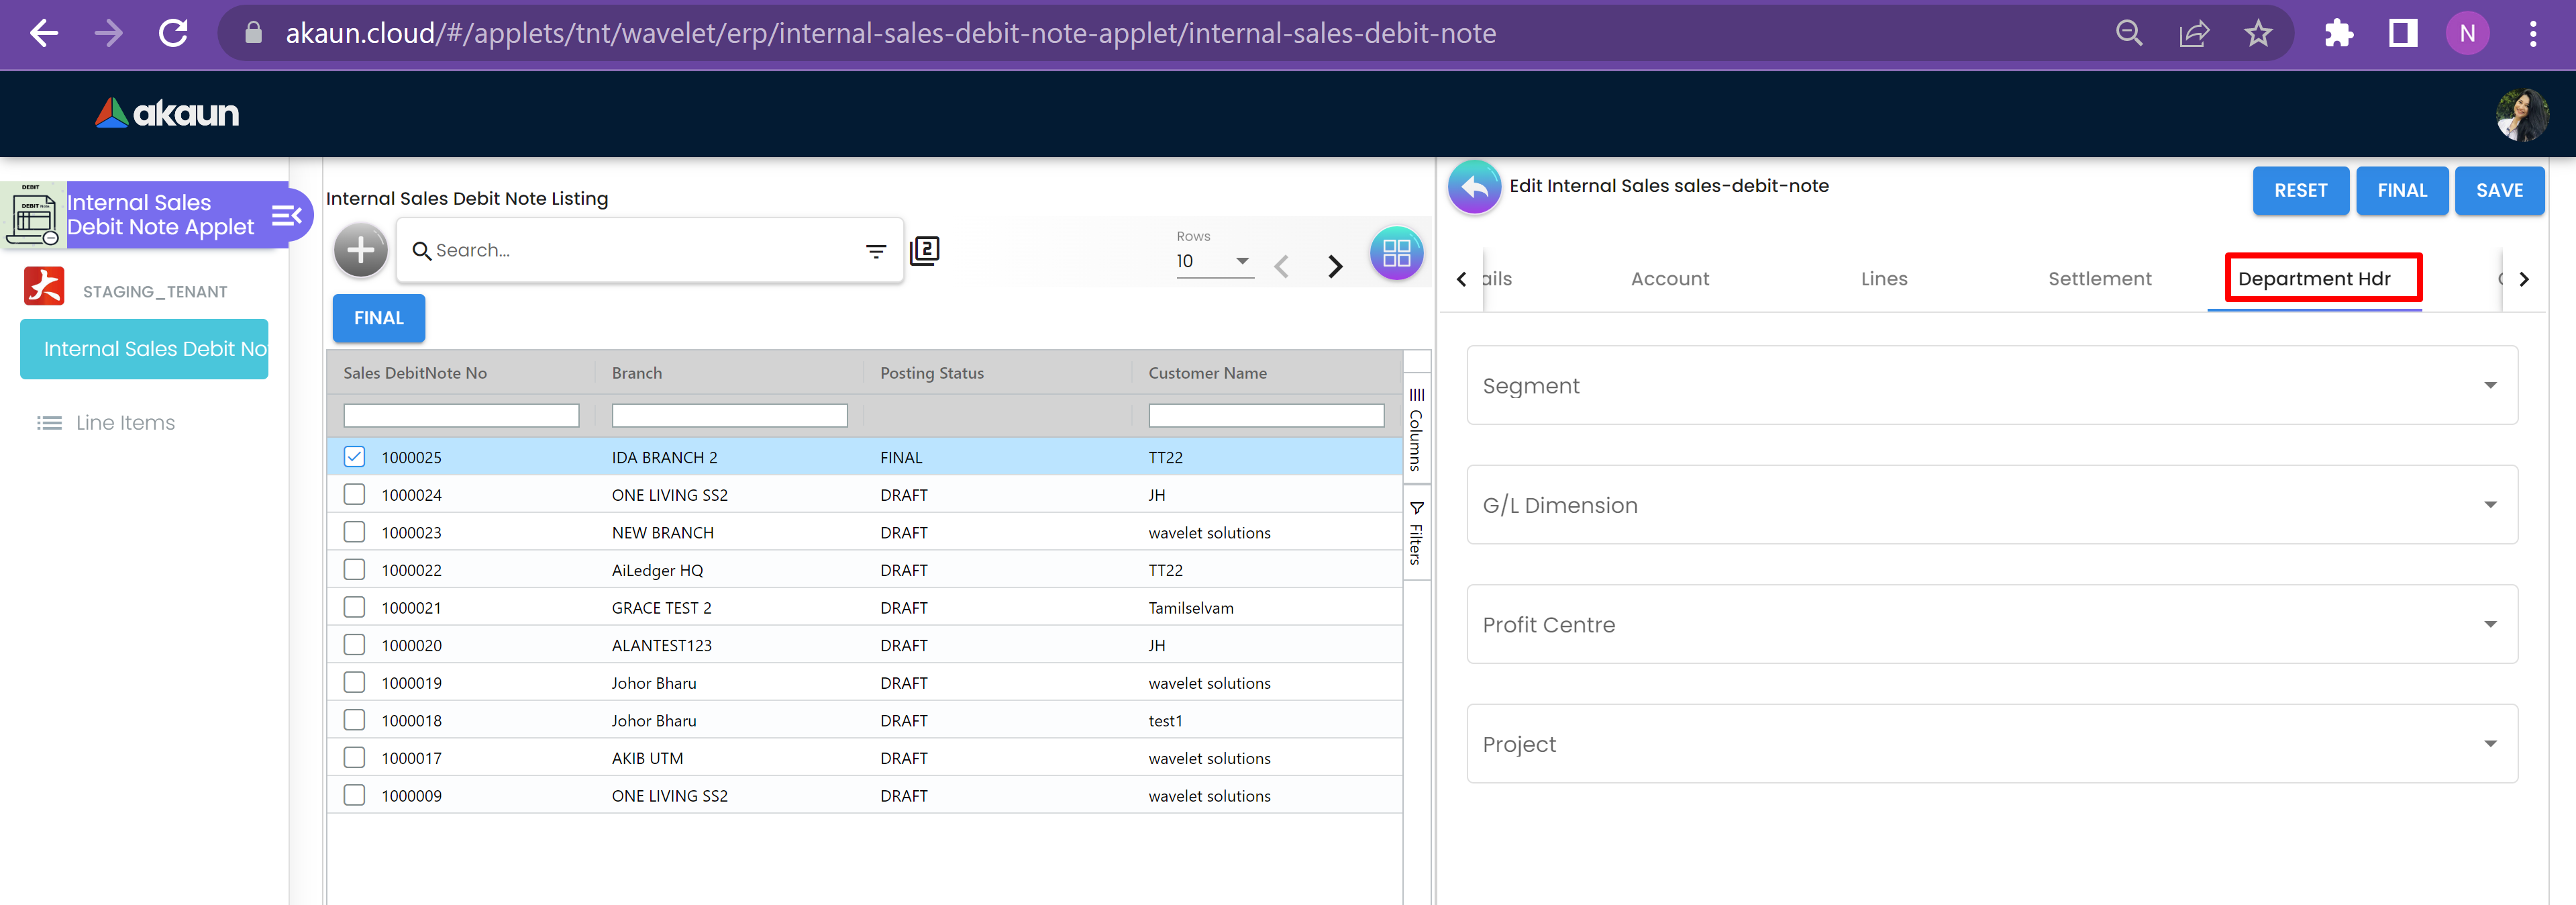The width and height of the screenshot is (2576, 905).
Task: Go to the next listing page arrow
Action: click(x=1334, y=266)
